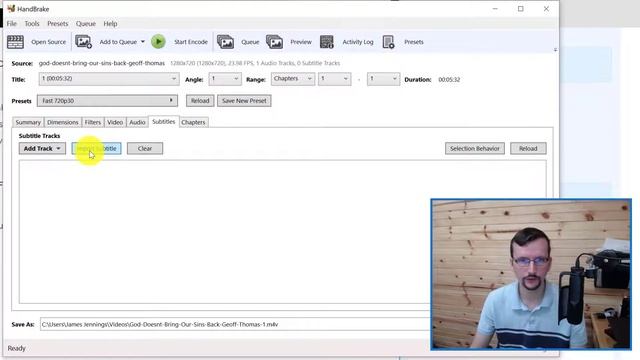Click the Presets label in toolbar
Screen dimensions: 640x360
pos(413,42)
